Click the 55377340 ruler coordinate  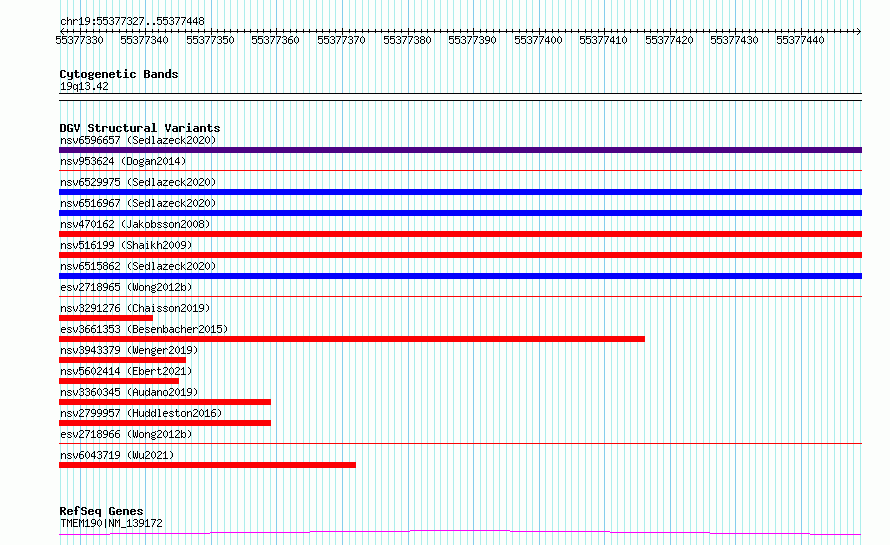pyautogui.click(x=144, y=40)
